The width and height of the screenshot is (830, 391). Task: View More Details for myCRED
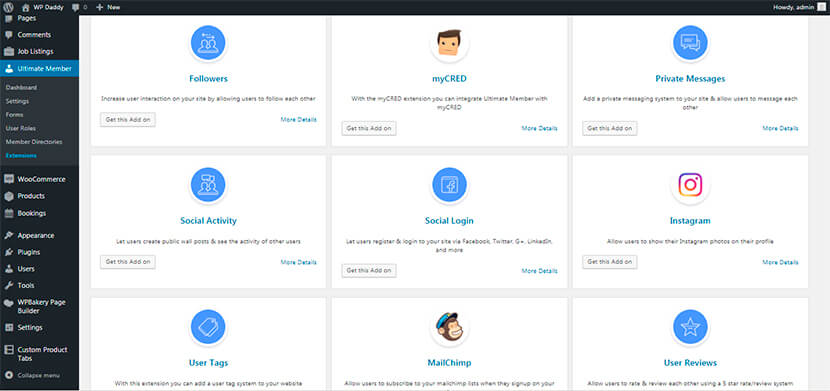[539, 129]
